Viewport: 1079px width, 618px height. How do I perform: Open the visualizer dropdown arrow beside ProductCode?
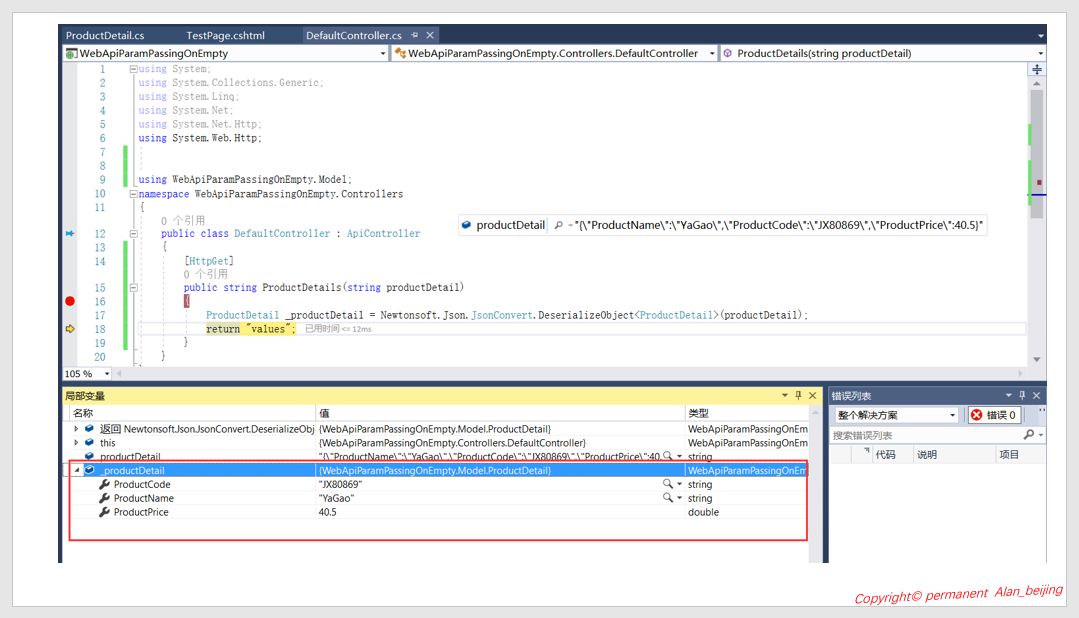tap(679, 484)
